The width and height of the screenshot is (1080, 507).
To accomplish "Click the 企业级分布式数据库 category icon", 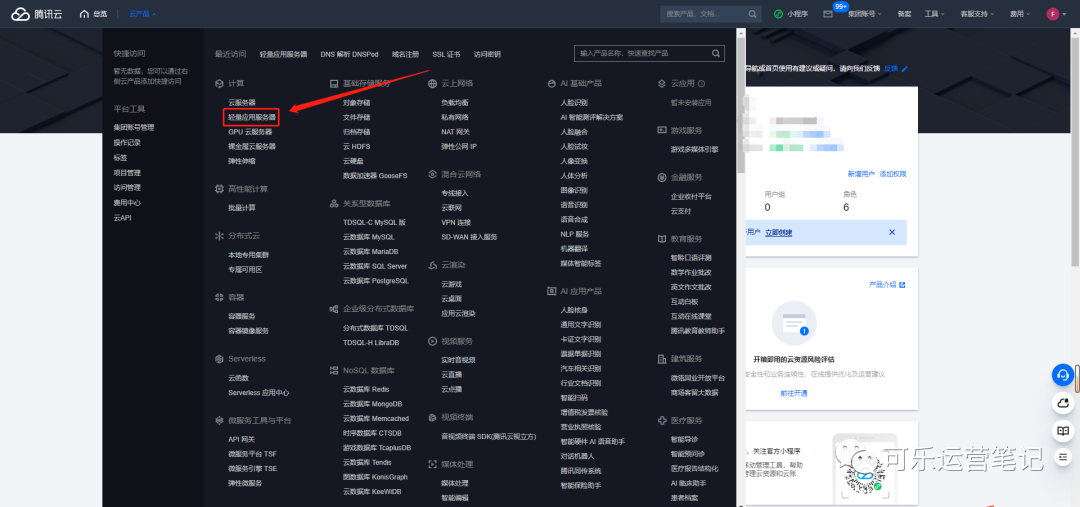I will click(x=334, y=309).
